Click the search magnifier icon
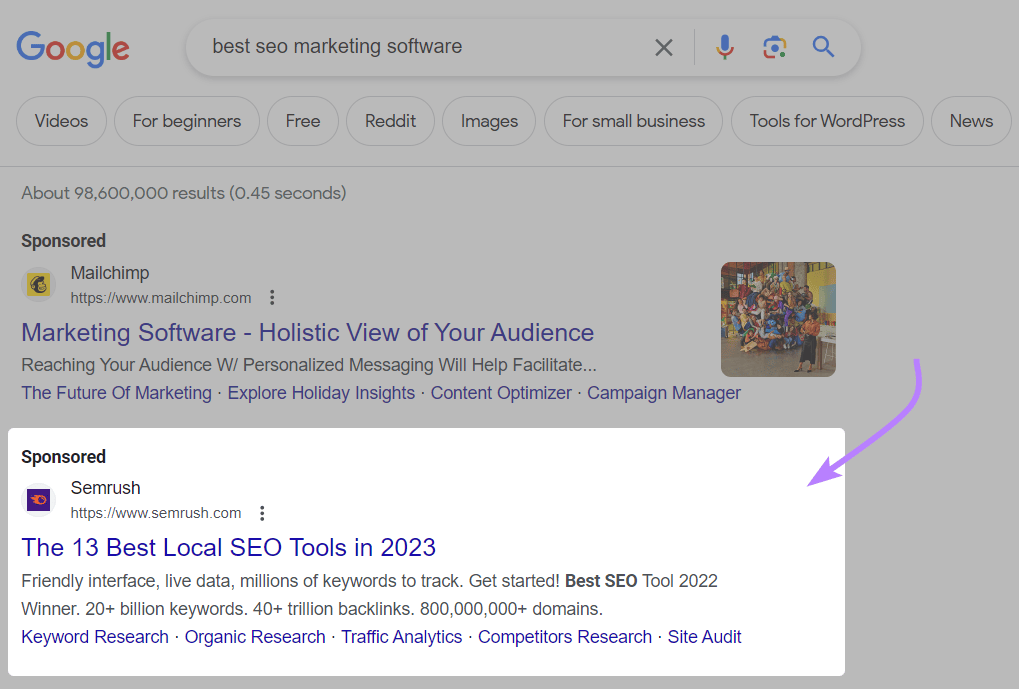This screenshot has width=1019, height=689. click(822, 46)
